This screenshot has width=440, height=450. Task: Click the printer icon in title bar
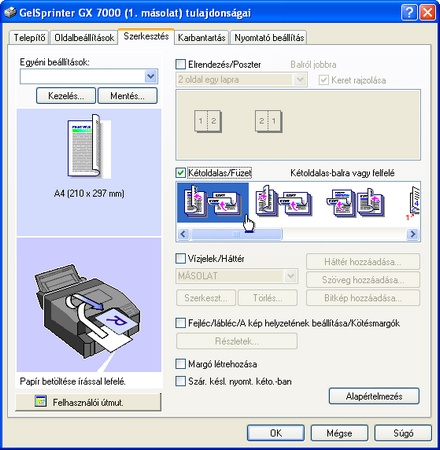click(10, 13)
